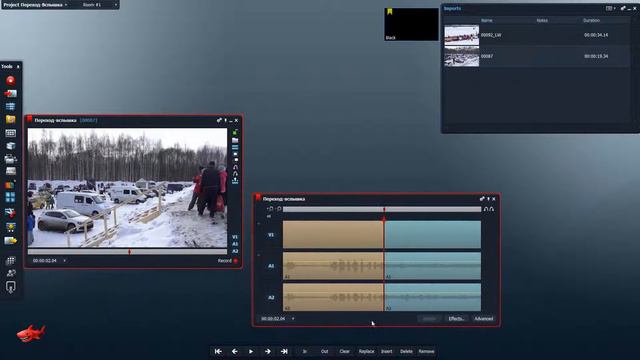Click the viewer scrub bar below the video
The width and height of the screenshot is (640, 360).
[x=127, y=252]
